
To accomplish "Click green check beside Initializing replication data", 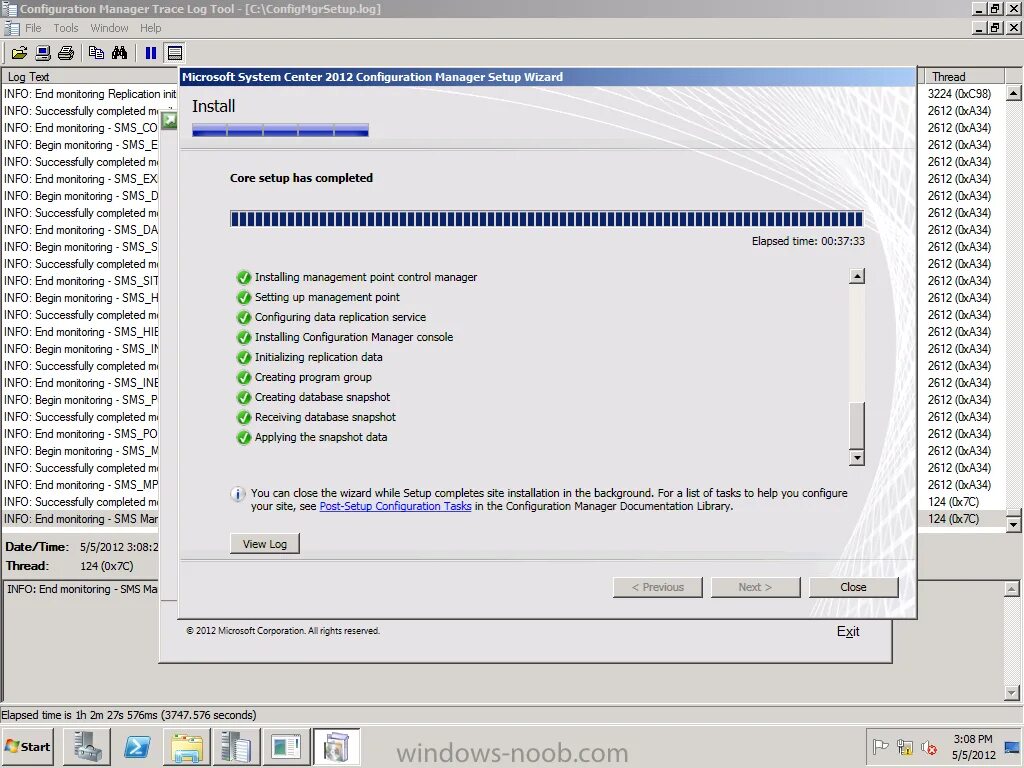I will [x=244, y=358].
